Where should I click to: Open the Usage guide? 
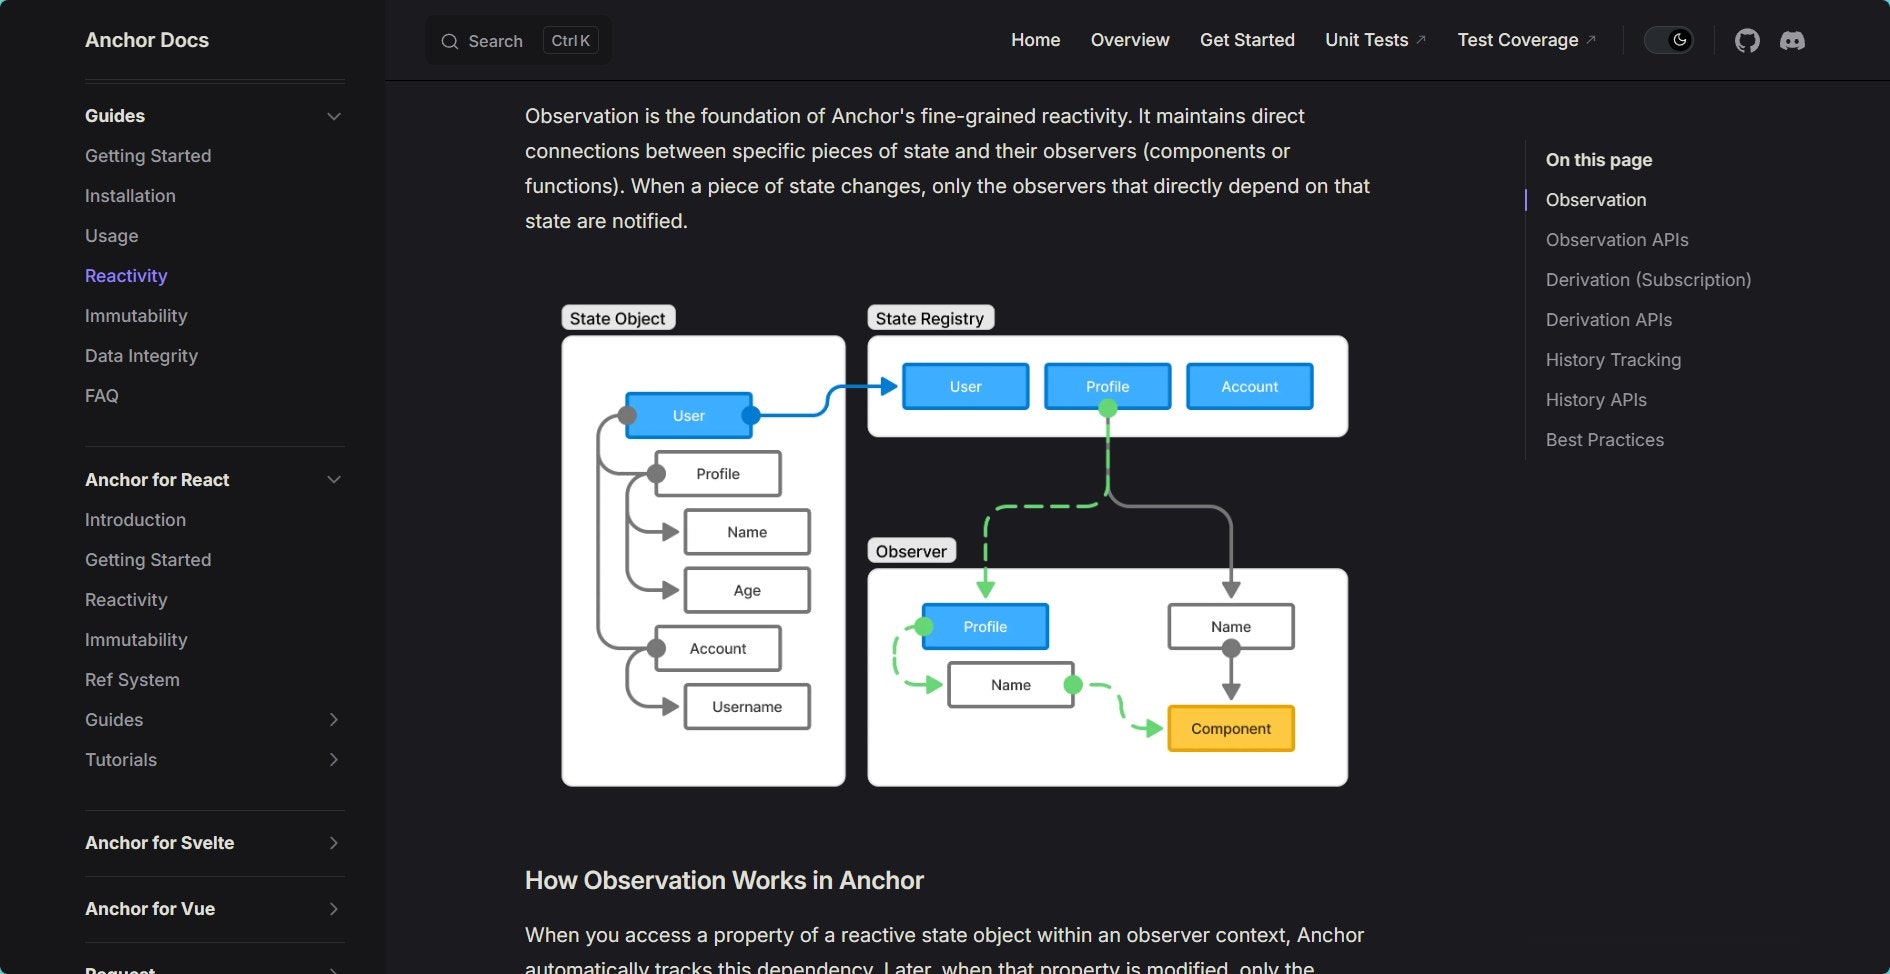[111, 236]
